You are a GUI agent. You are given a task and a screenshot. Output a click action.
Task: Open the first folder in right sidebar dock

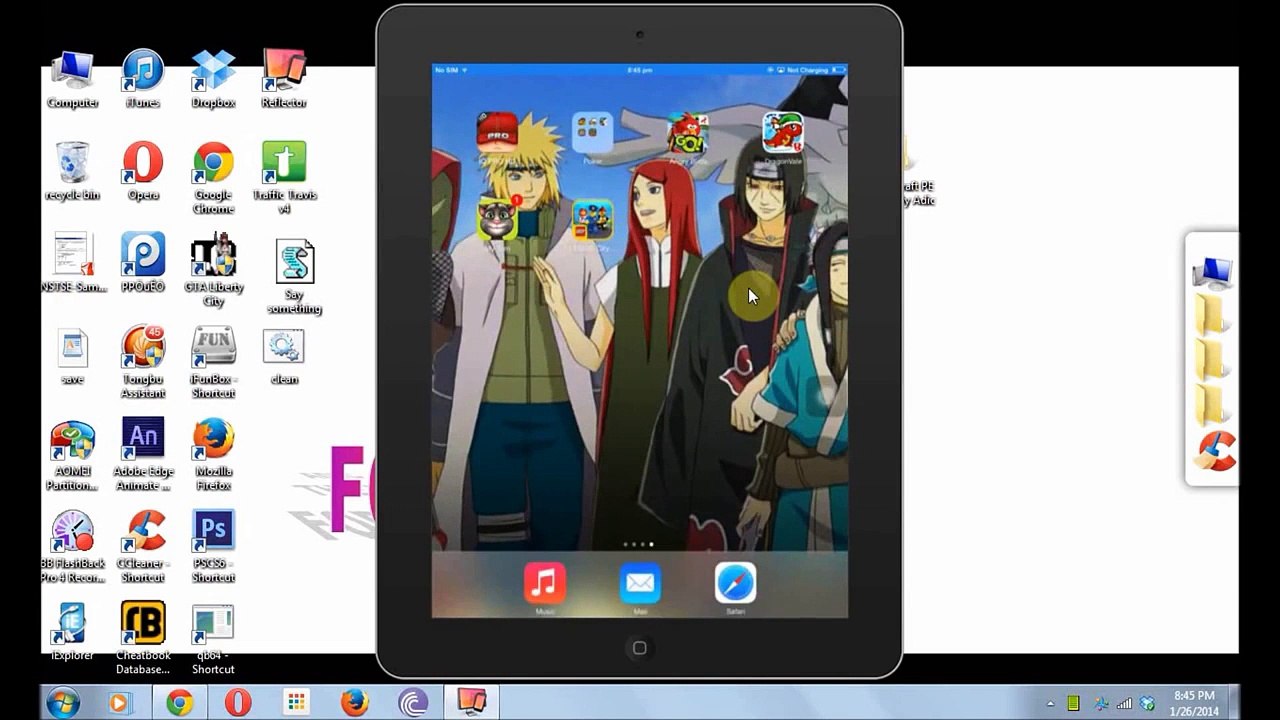click(x=1211, y=316)
